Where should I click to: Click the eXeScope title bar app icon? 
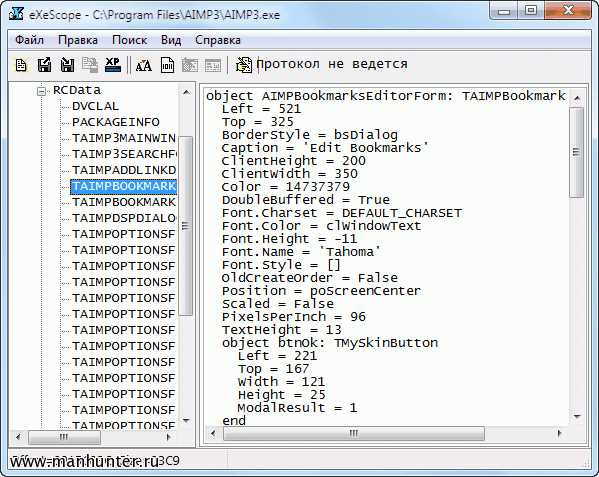(16, 13)
